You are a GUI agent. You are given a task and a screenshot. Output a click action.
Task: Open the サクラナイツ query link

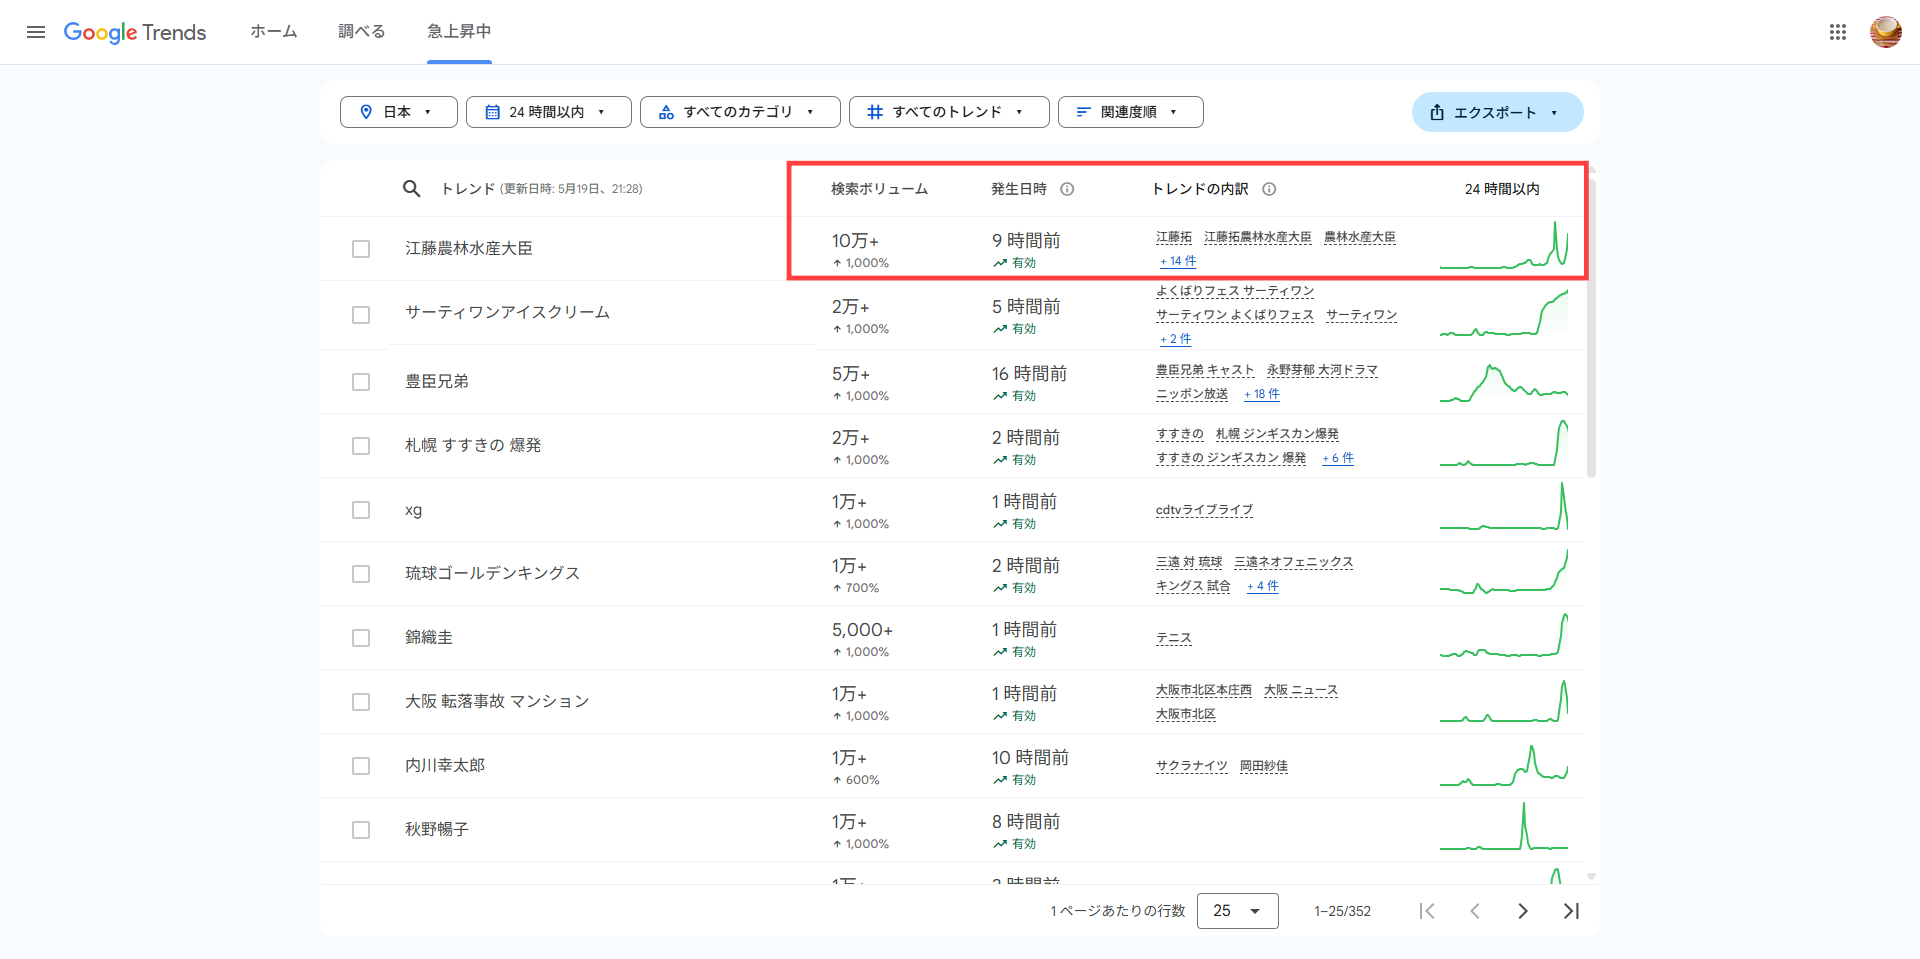click(1192, 766)
